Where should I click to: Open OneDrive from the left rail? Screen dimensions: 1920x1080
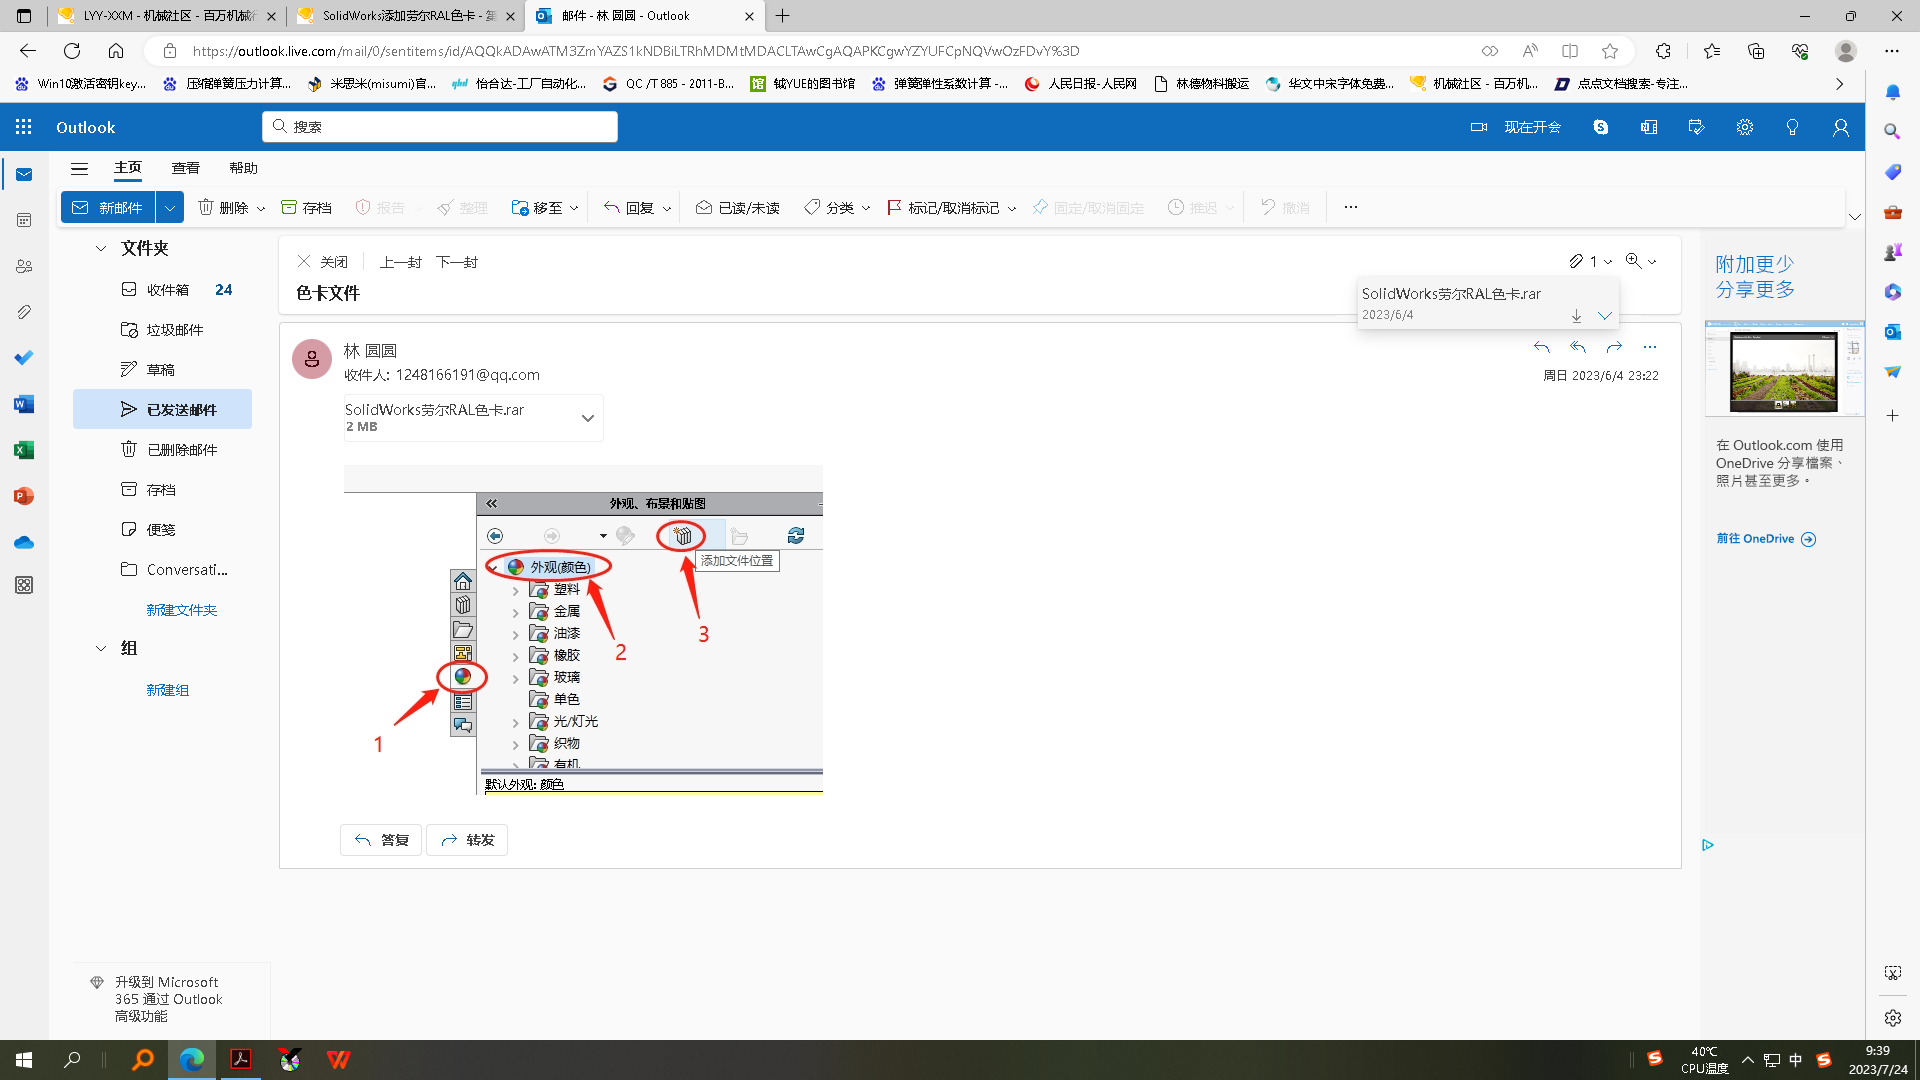tap(24, 542)
